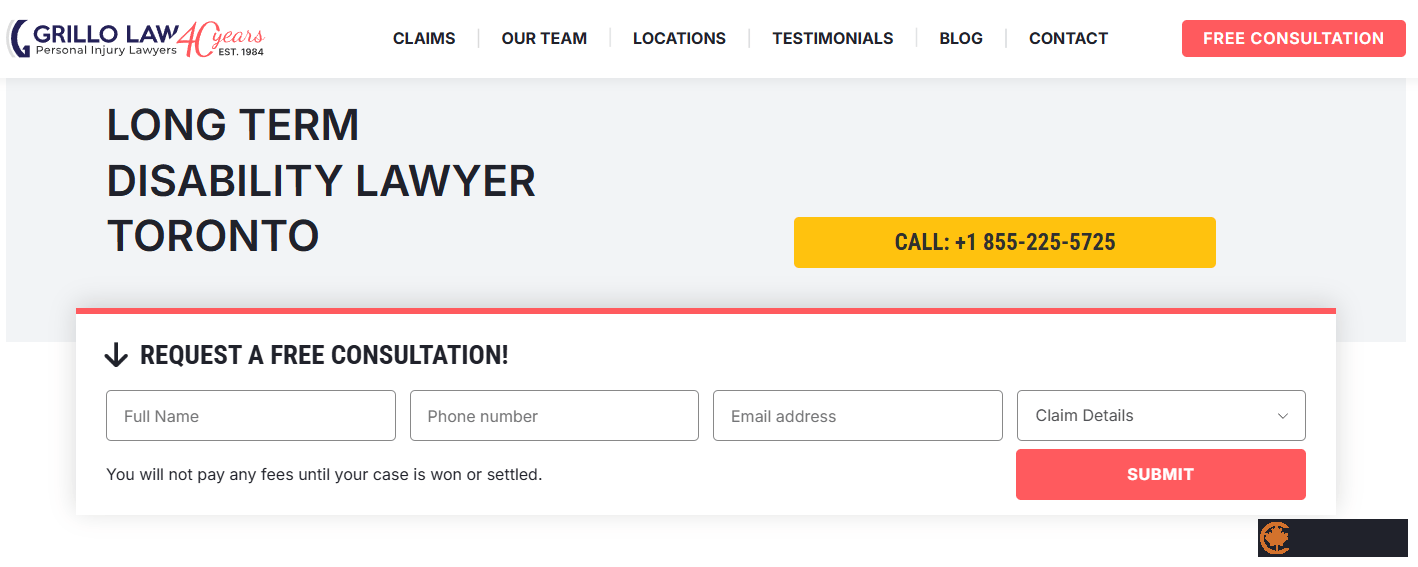1418x567 pixels.
Task: Open the Claims menu
Action: [x=424, y=38]
